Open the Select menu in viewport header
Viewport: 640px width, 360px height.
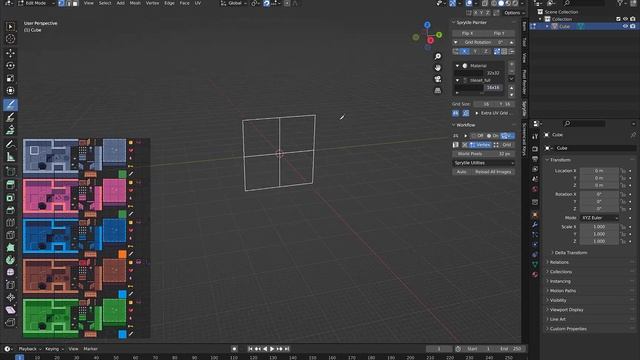click(x=105, y=3)
